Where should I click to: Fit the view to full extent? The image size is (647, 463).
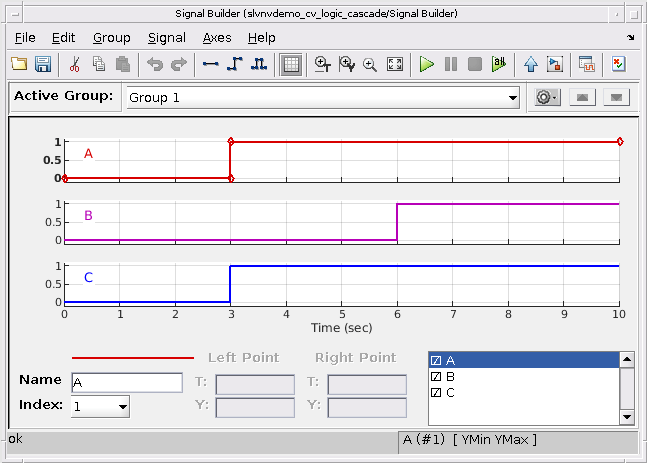click(x=394, y=64)
